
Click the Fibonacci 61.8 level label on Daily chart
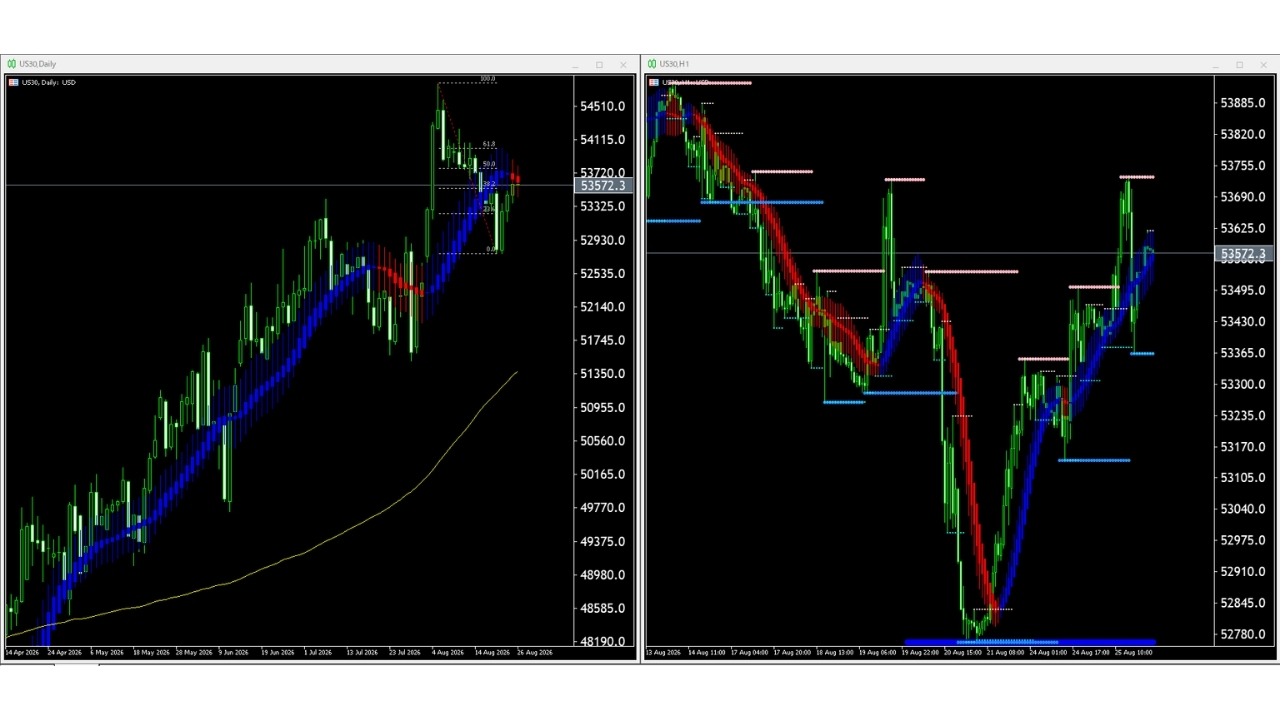pyautogui.click(x=488, y=145)
